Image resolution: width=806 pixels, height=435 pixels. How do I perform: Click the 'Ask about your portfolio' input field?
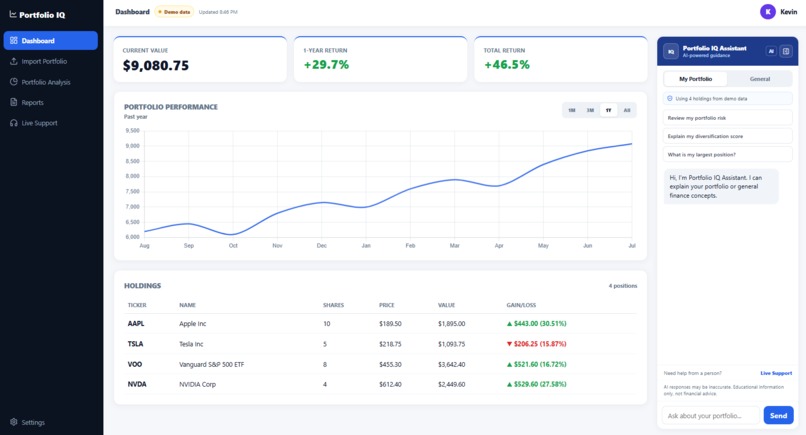(711, 415)
